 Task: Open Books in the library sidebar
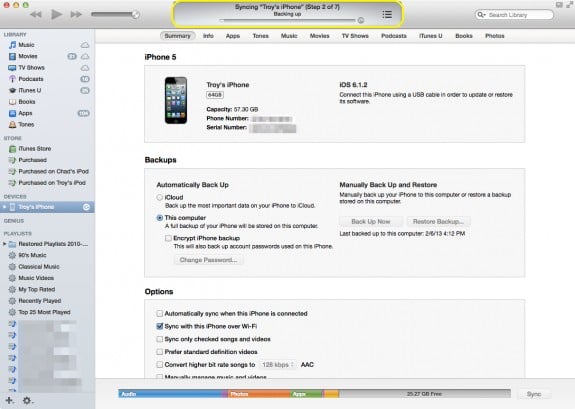pyautogui.click(x=26, y=102)
